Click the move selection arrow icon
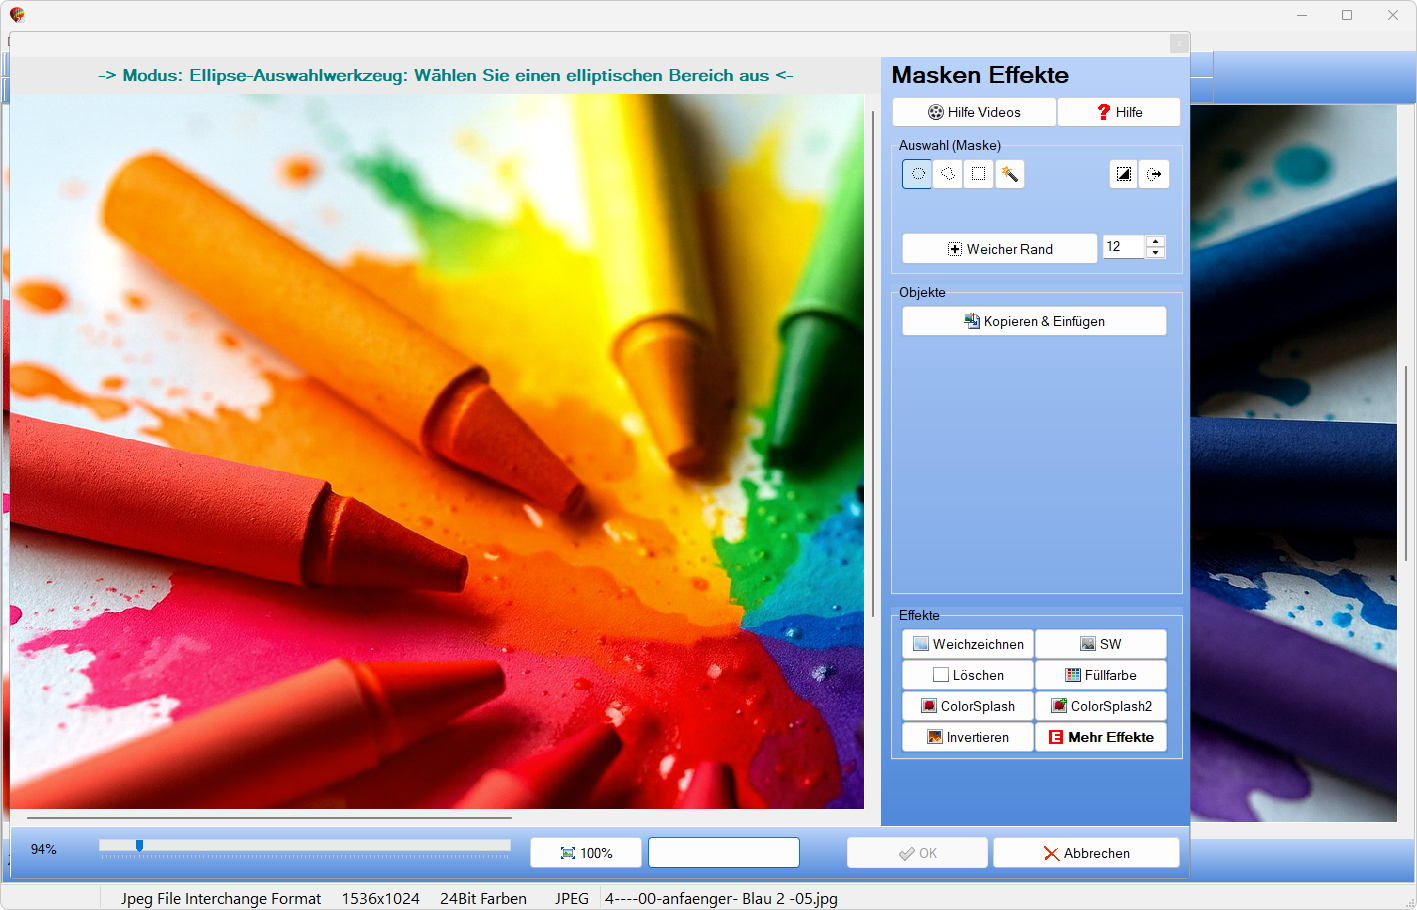Screen dimensions: 1417x910 click(x=1154, y=174)
